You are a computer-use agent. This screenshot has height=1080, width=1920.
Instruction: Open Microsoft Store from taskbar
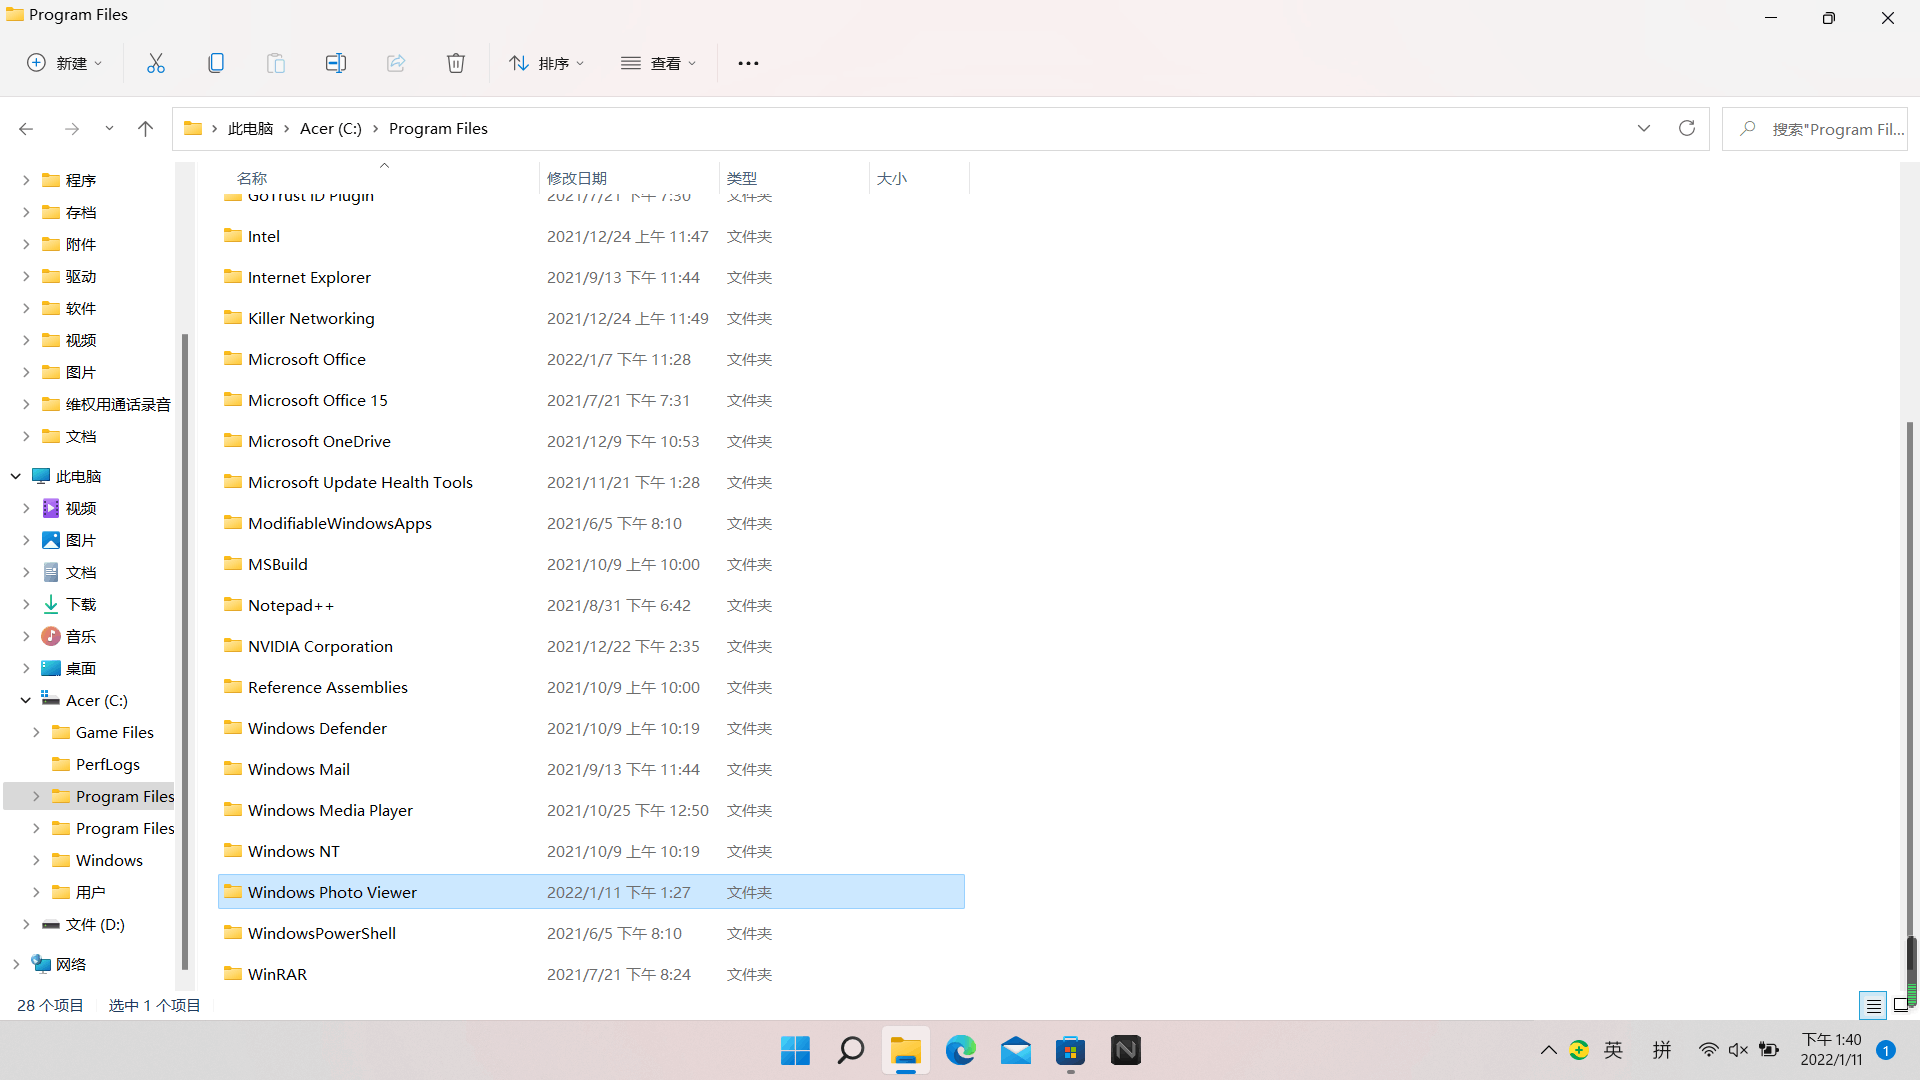tap(1071, 1050)
